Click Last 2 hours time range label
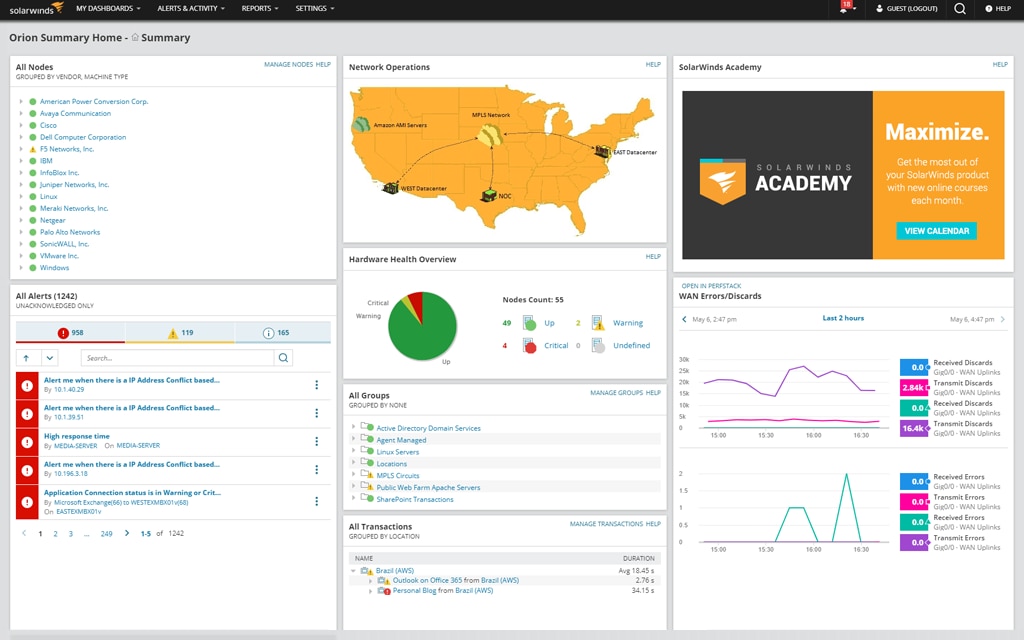This screenshot has width=1024, height=640. 843,318
